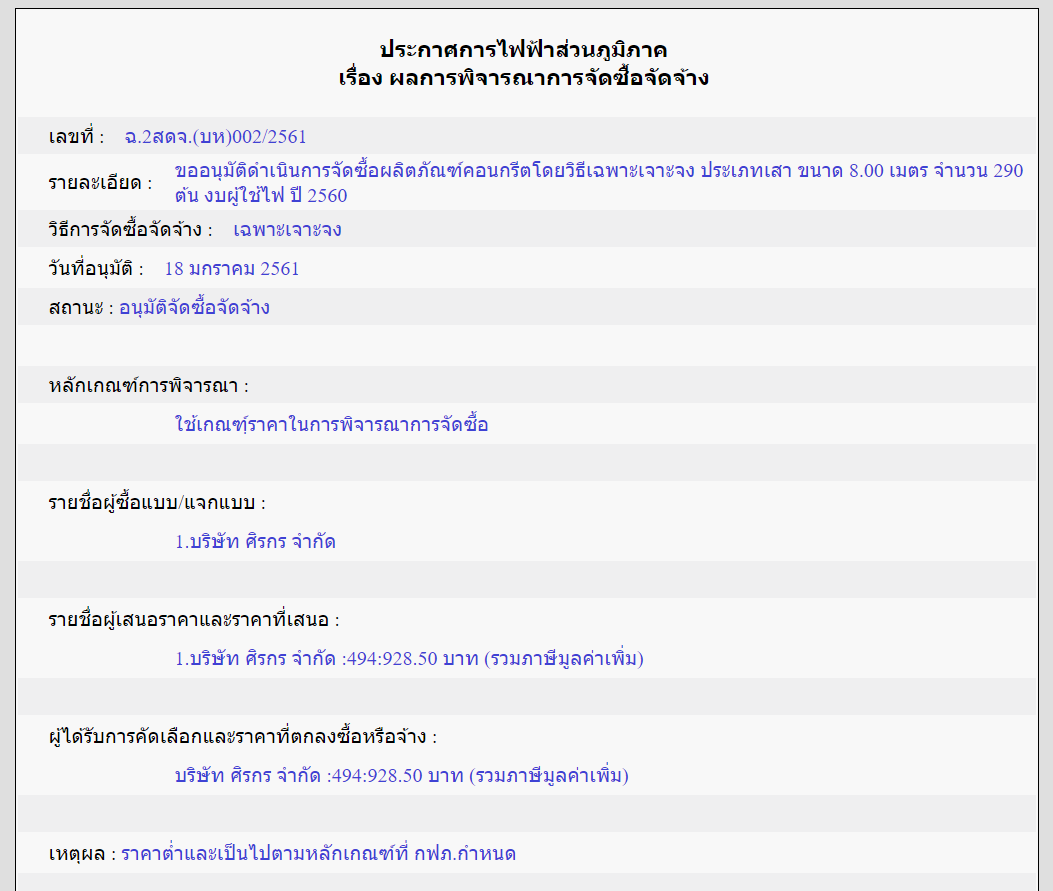Select criteria text 'ใช้เกณฑ์ราคาในการพิจารณาการจัดซื้อ'
The width and height of the screenshot is (1053, 891).
click(332, 424)
